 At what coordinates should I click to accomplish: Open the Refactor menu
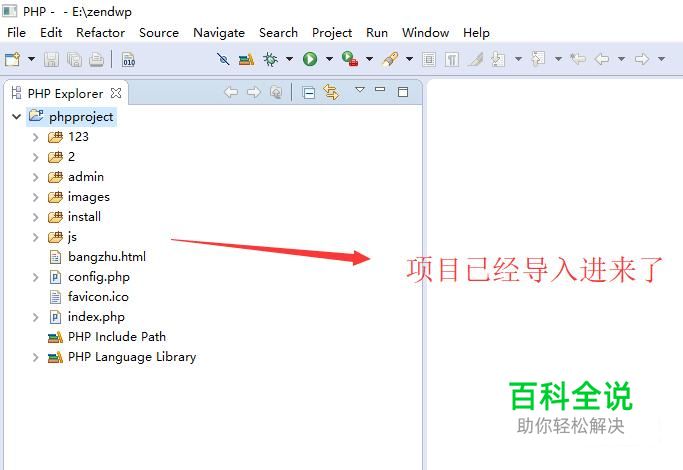[x=101, y=33]
